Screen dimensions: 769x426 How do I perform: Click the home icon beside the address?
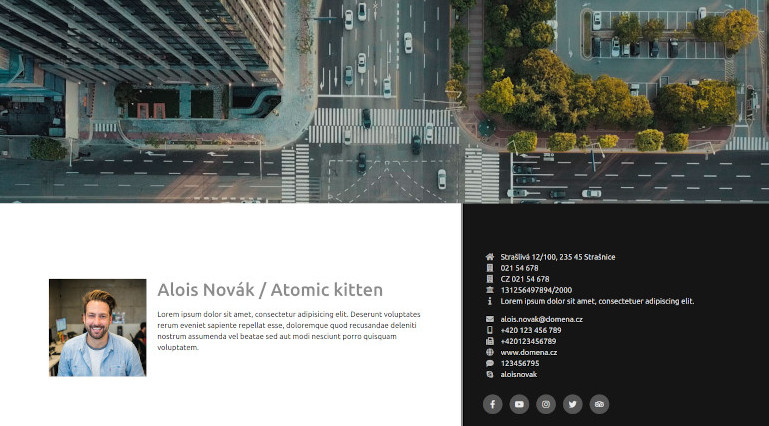point(490,257)
